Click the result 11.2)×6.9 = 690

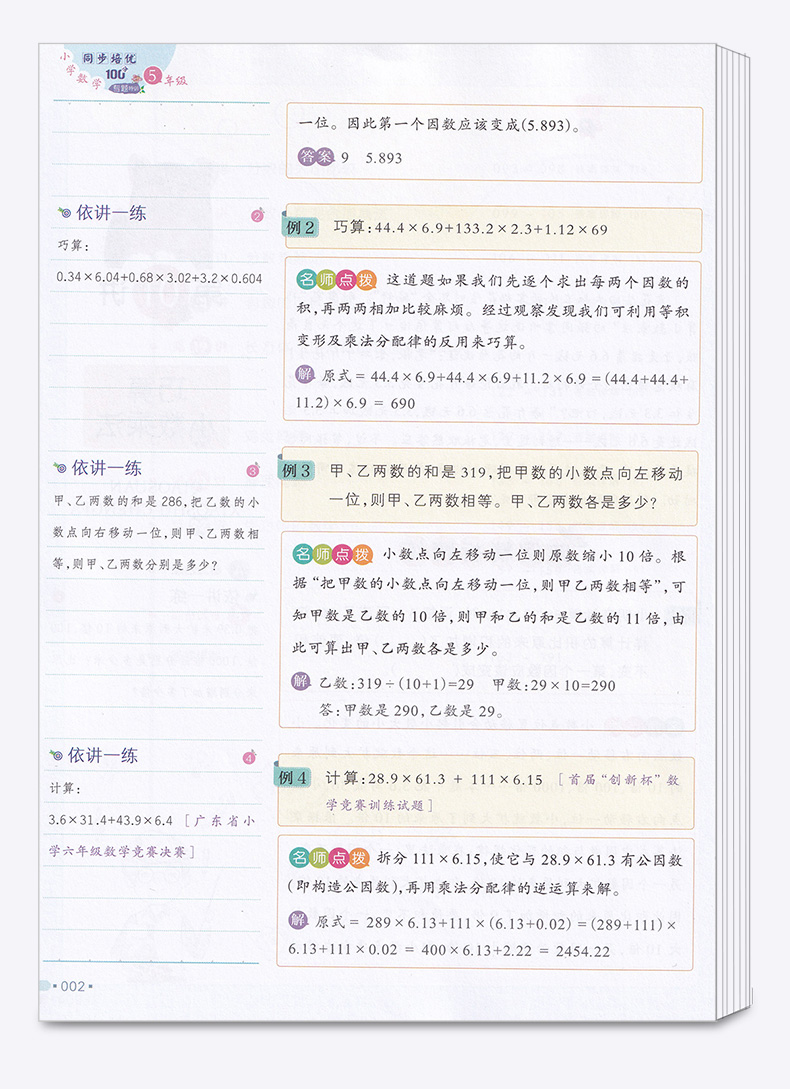click(x=355, y=403)
